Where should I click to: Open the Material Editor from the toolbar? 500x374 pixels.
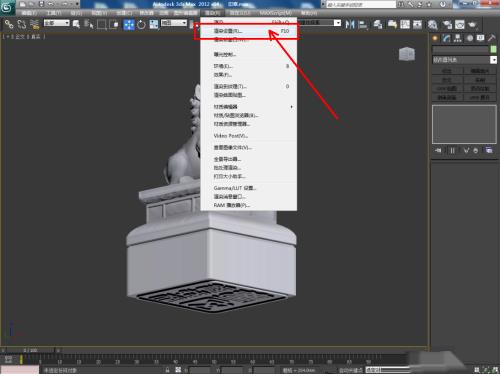[433, 24]
